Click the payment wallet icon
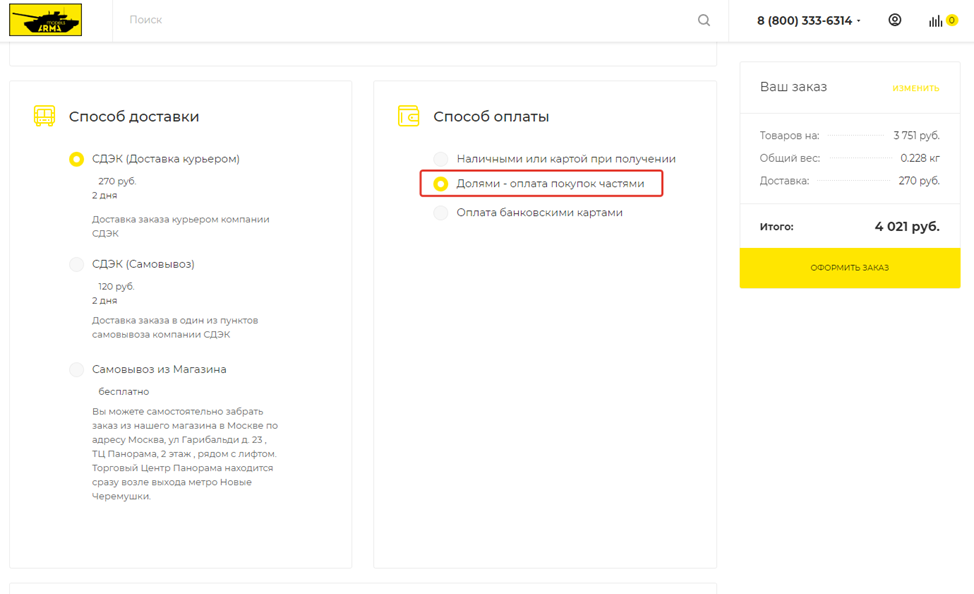The width and height of the screenshot is (974, 594). click(x=408, y=116)
